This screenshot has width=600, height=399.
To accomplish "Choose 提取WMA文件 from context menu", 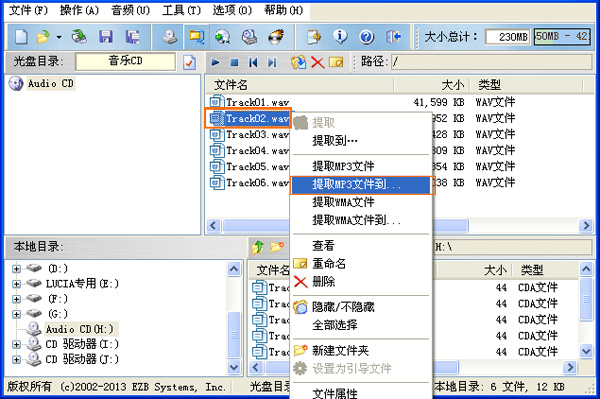I will [361, 202].
